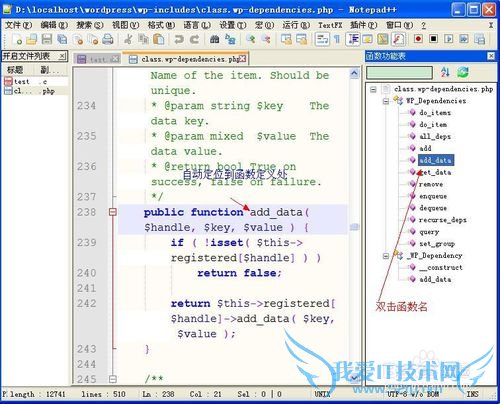The height and width of the screenshot is (404, 500).
Task: Redo the edit via toolbar arrow
Action: [195, 39]
